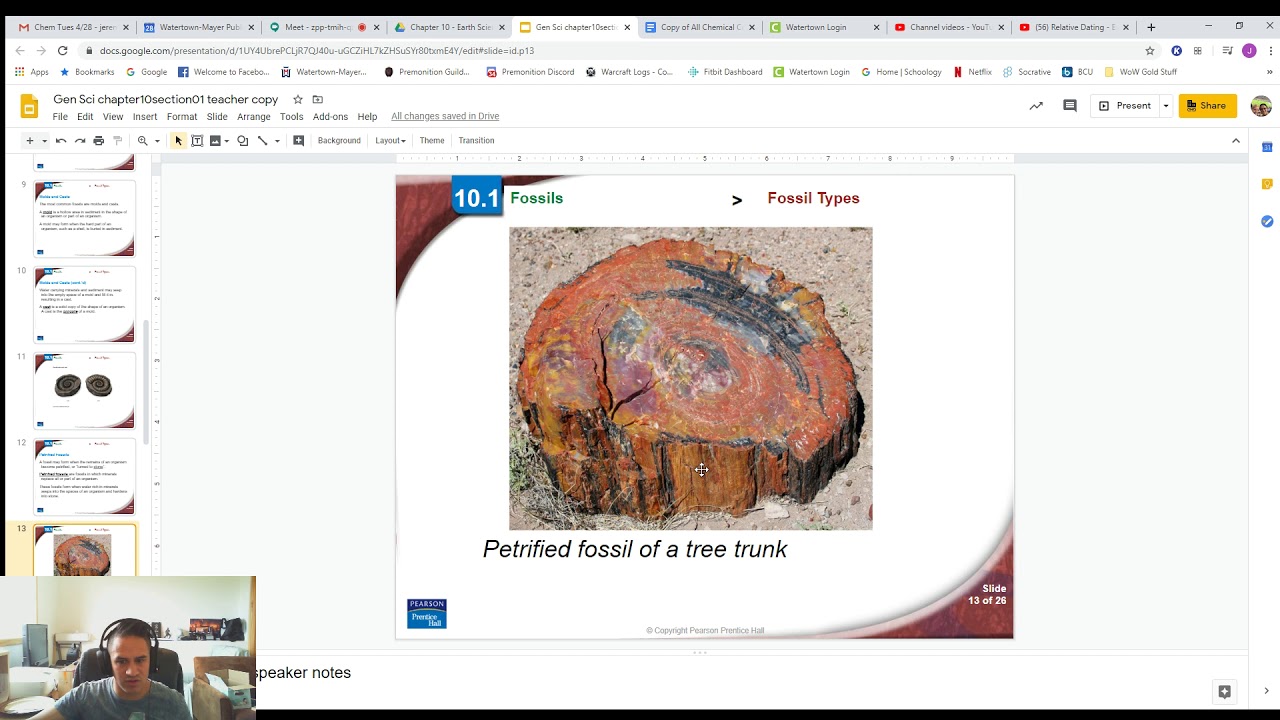Click the Google Slides home logo

point(30,106)
